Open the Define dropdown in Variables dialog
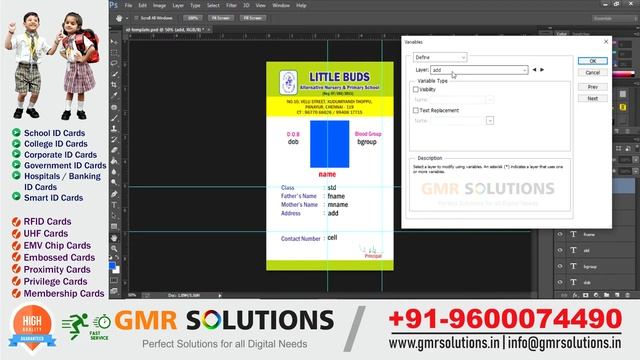Screen dimensions: 640x360 coord(440,58)
